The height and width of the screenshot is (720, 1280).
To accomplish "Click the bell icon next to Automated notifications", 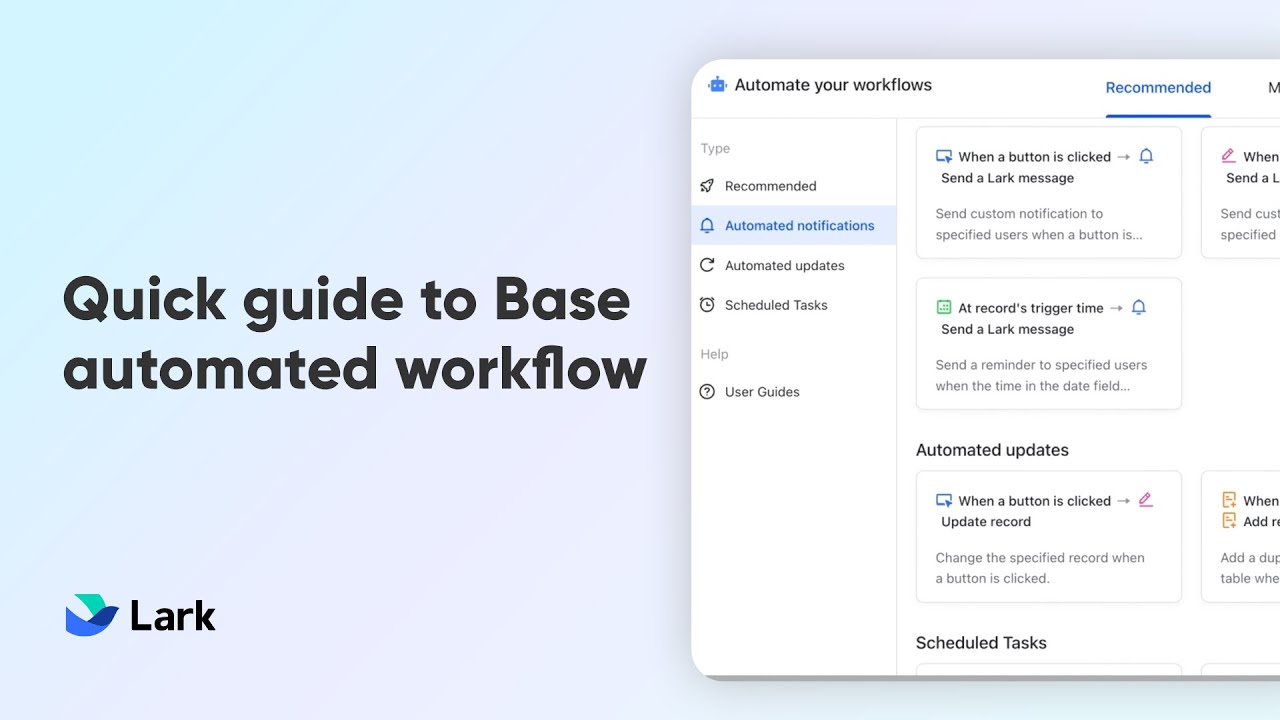I will coord(707,226).
